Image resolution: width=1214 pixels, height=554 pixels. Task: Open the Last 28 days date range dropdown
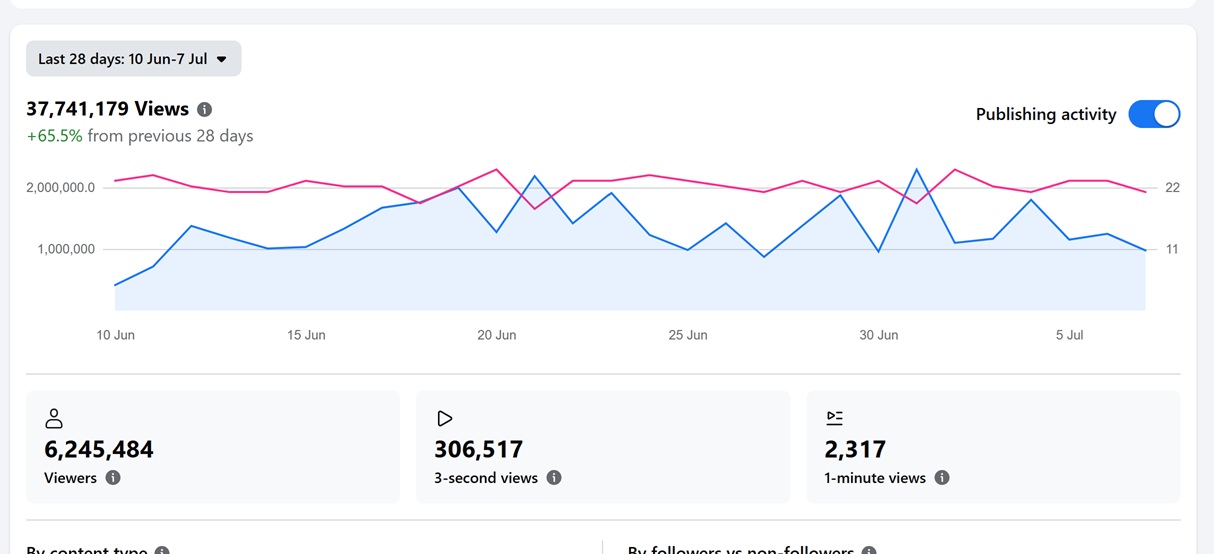(134, 59)
